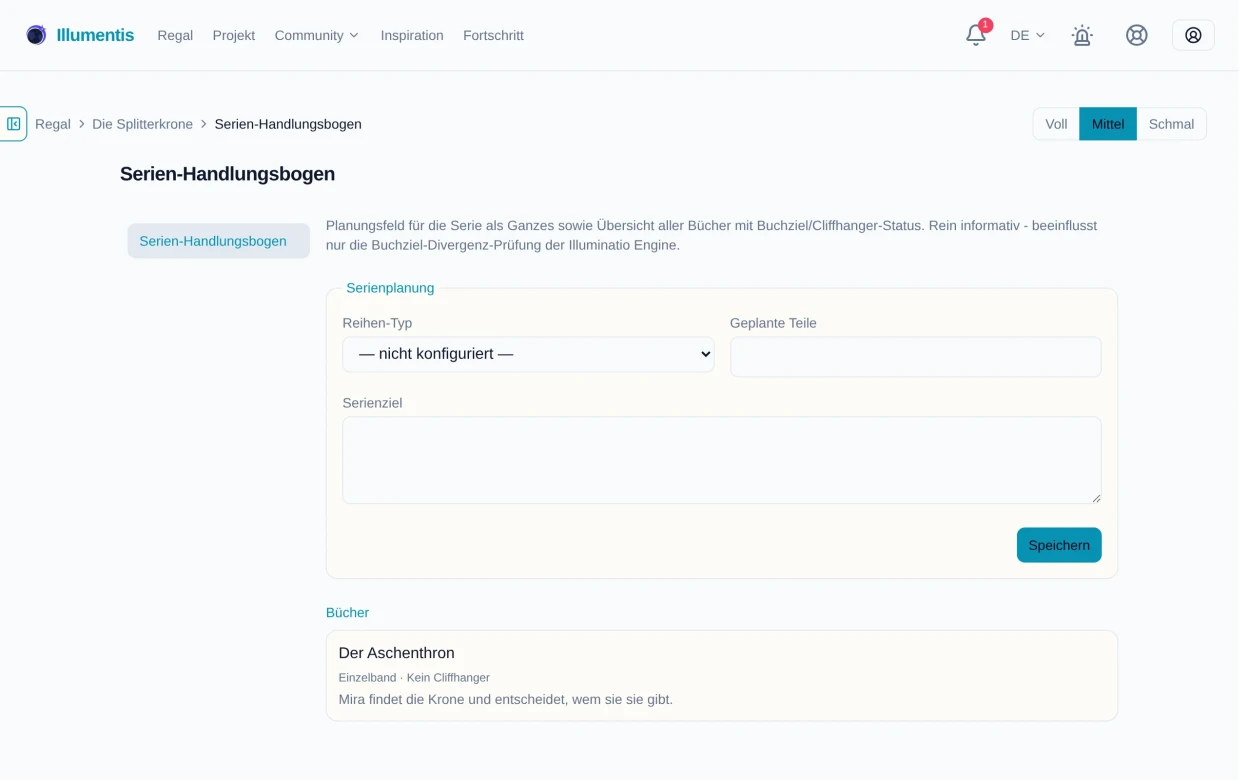This screenshot has width=1248, height=780.
Task: Toggle the sidebar panel icon
Action: pos(13,124)
